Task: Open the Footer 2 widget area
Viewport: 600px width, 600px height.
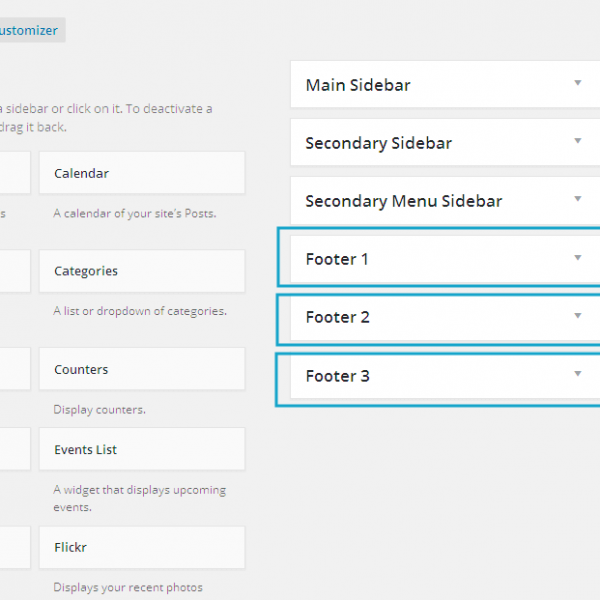Action: (337, 317)
